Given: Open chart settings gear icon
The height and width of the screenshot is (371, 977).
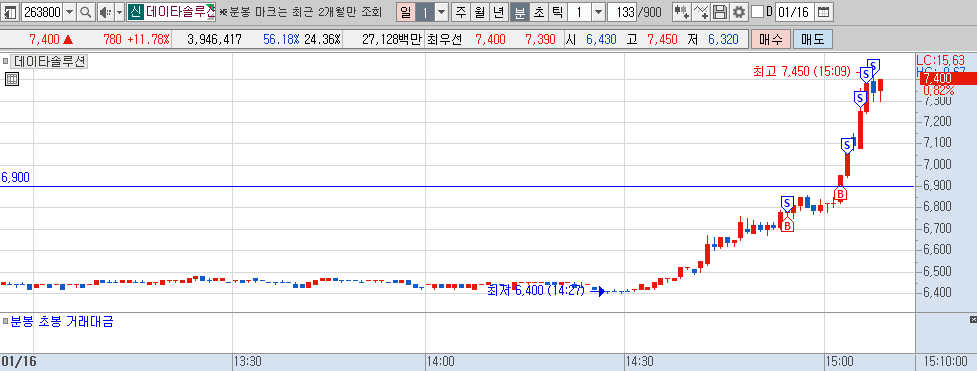Looking at the screenshot, I should coord(739,12).
